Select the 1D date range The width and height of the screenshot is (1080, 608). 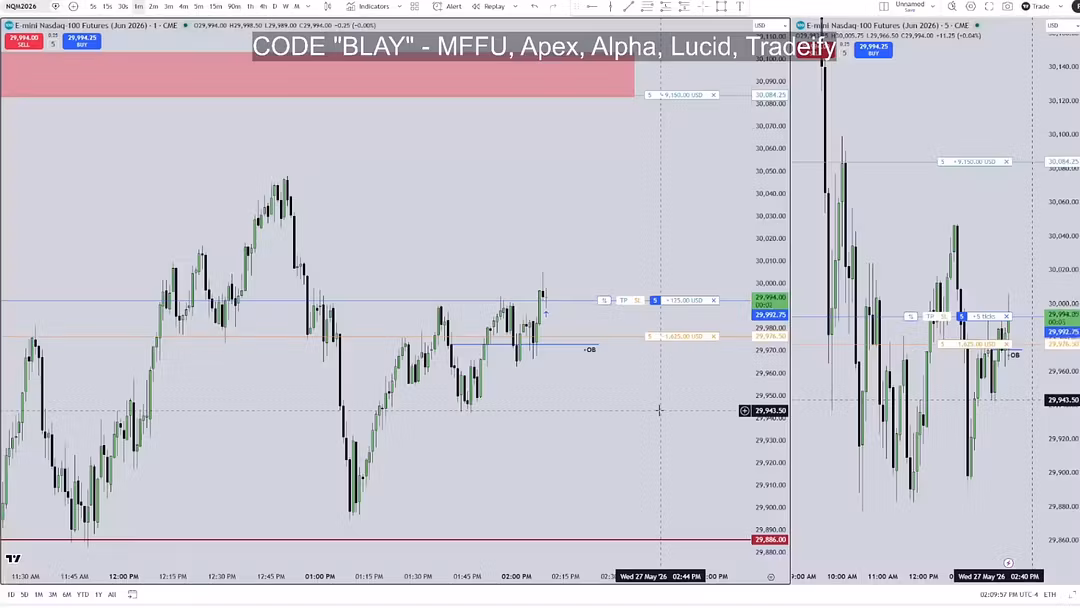(10, 594)
